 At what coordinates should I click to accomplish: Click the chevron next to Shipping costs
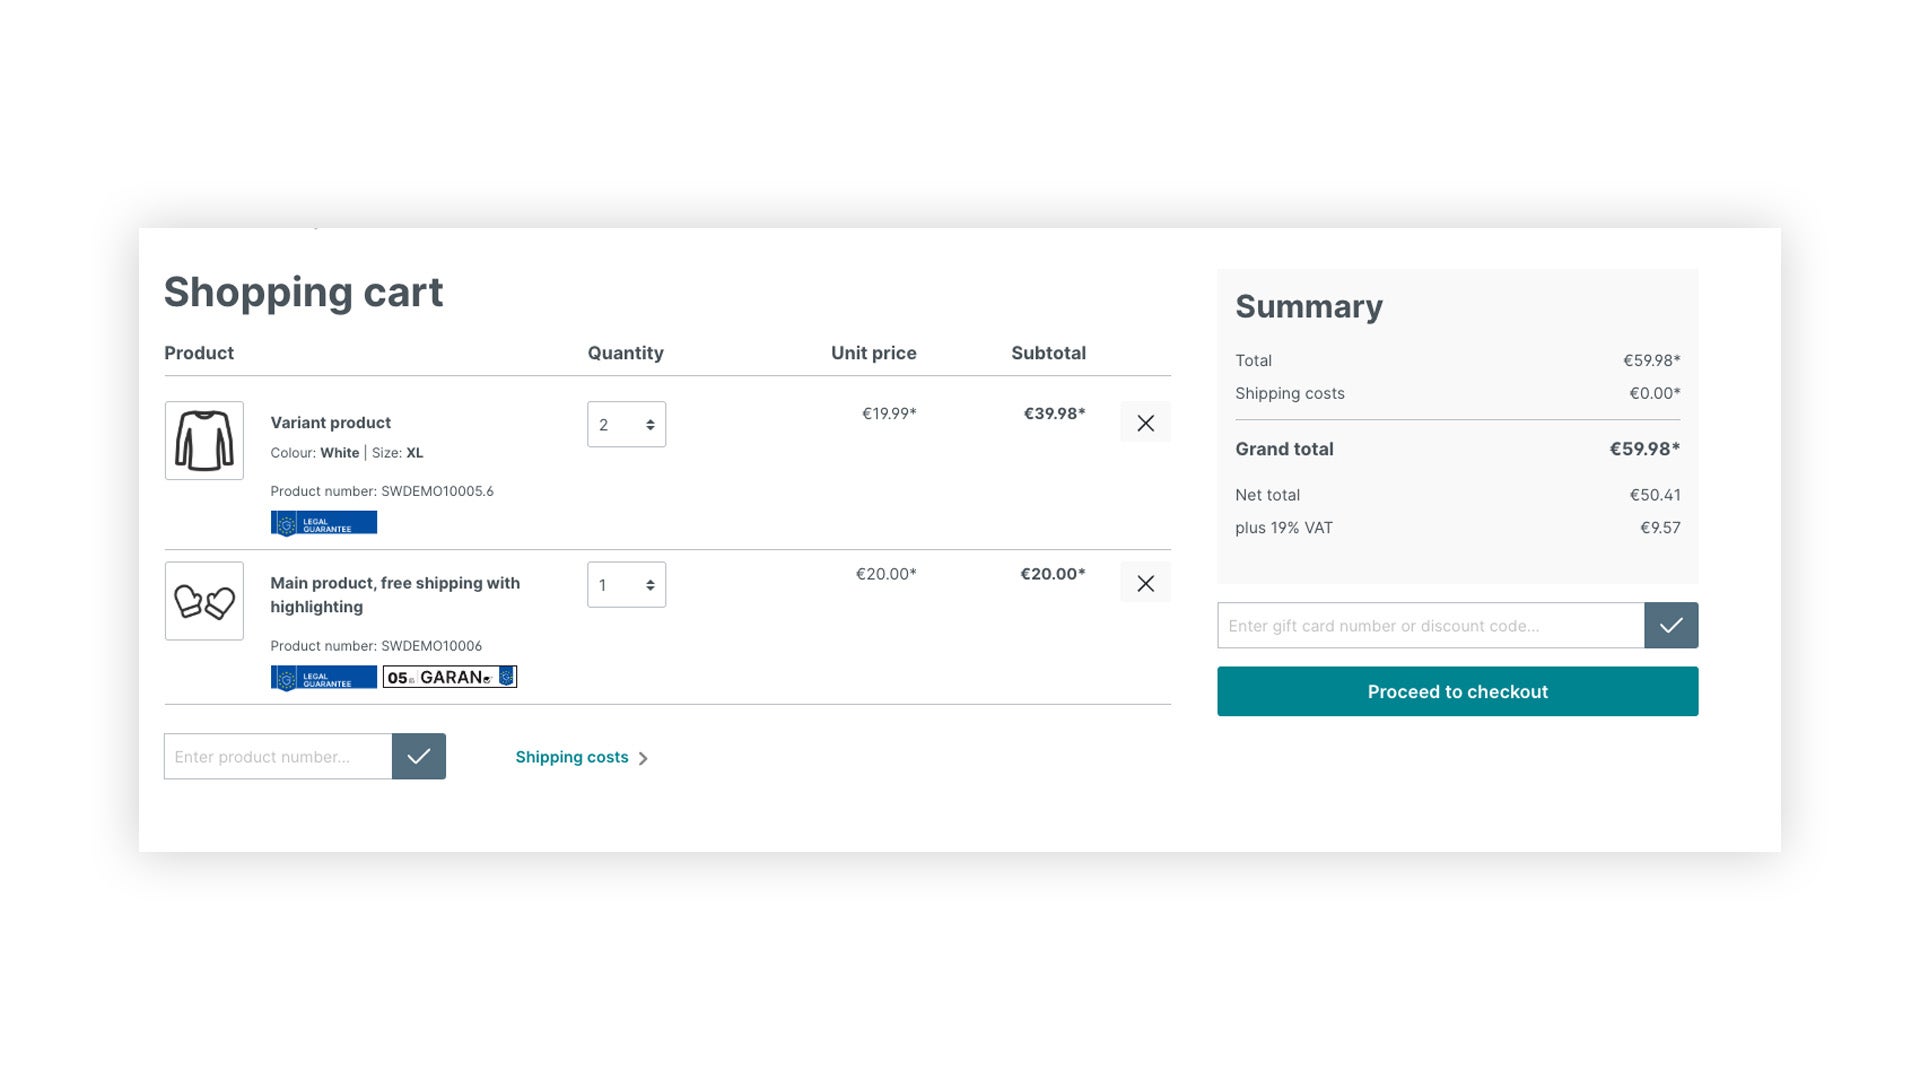(643, 758)
